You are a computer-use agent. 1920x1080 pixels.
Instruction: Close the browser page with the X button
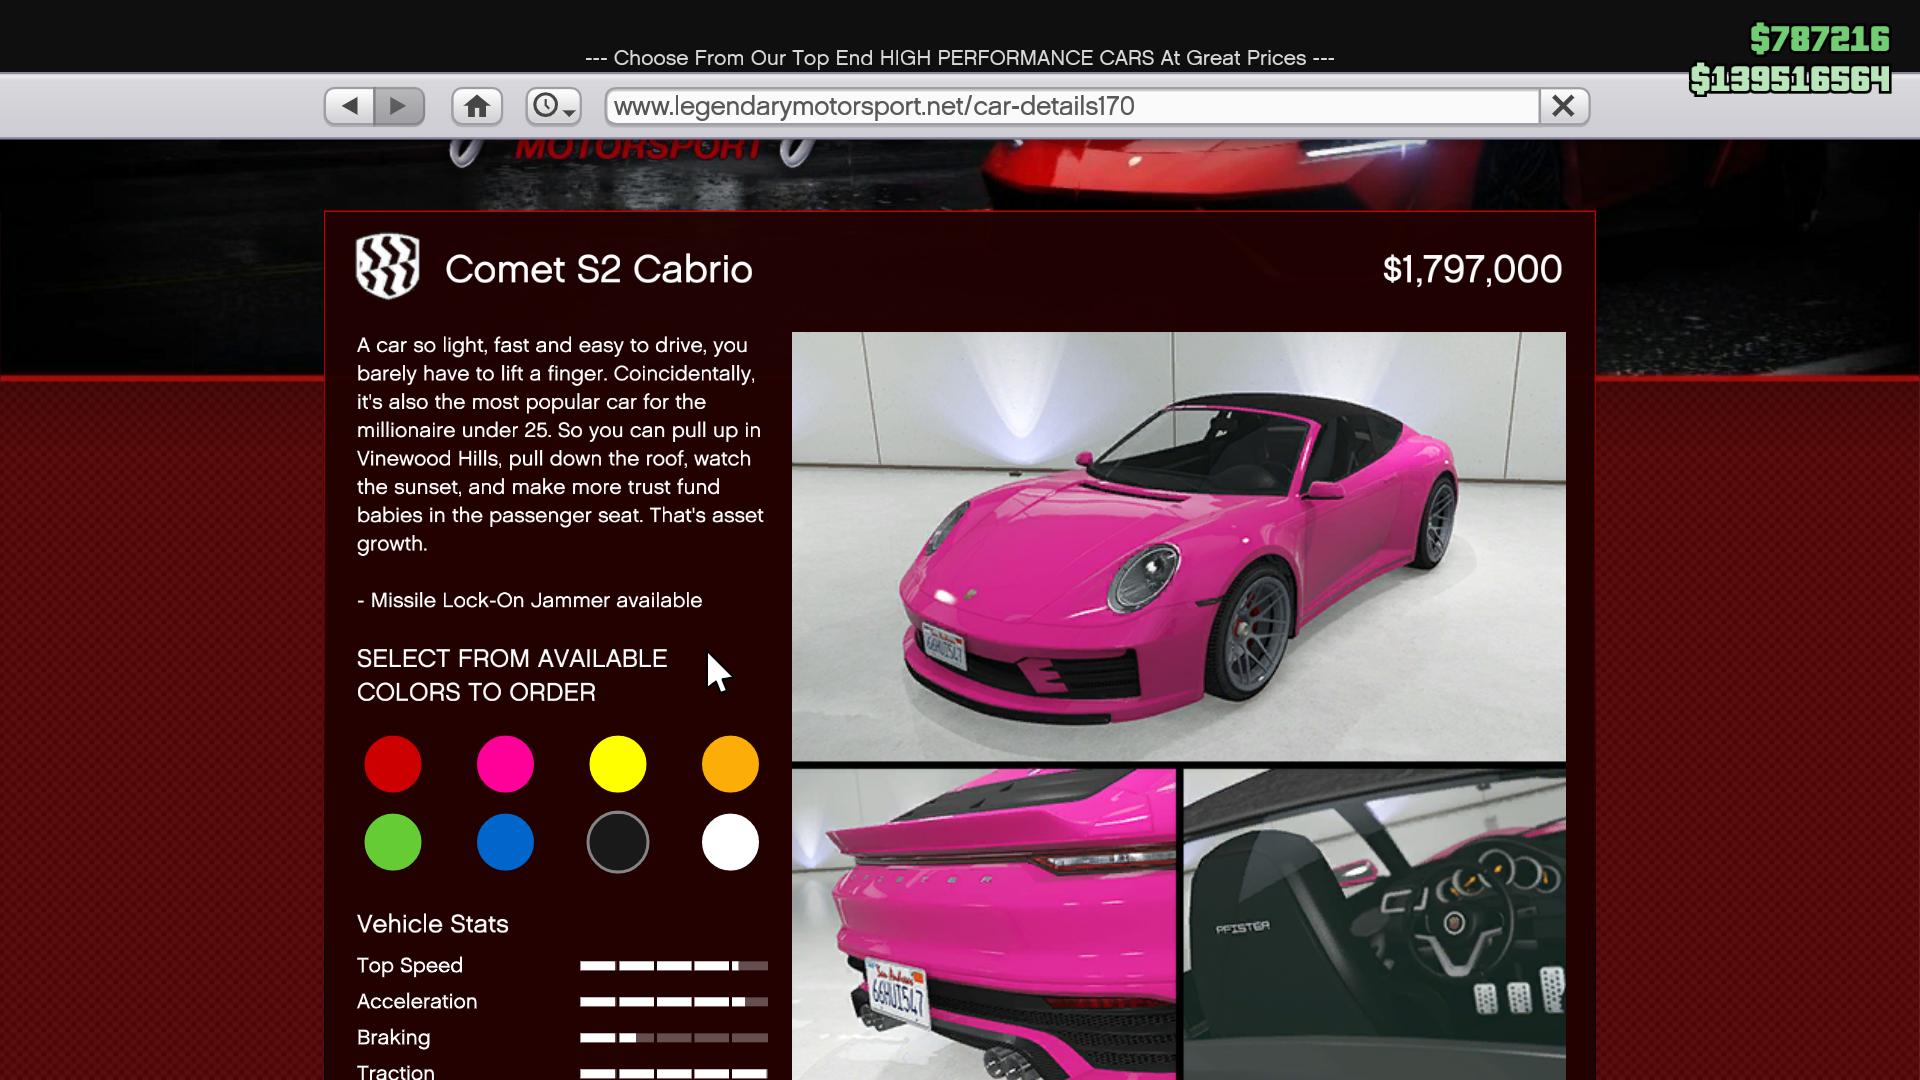click(1564, 106)
